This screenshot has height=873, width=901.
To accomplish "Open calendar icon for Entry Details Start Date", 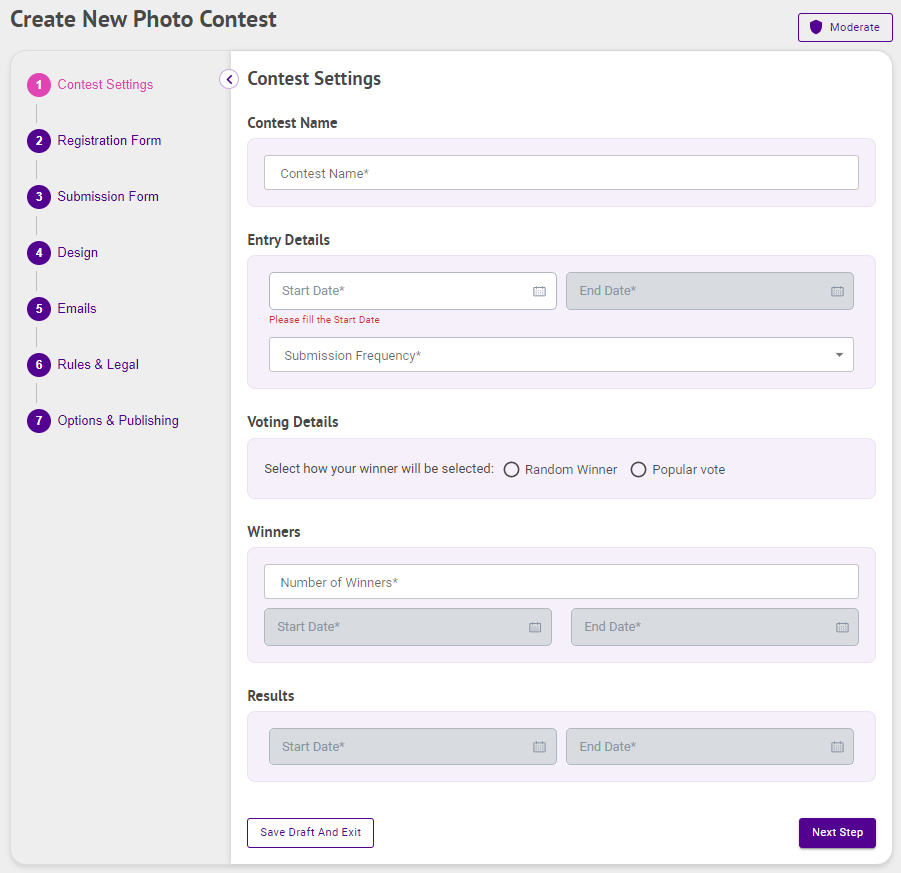I will 539,291.
